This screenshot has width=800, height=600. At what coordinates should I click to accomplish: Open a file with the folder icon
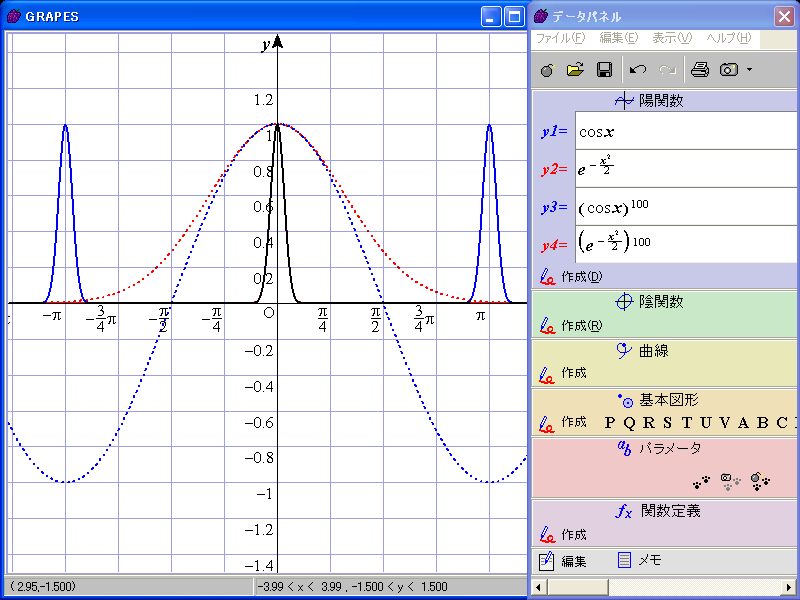click(x=575, y=70)
